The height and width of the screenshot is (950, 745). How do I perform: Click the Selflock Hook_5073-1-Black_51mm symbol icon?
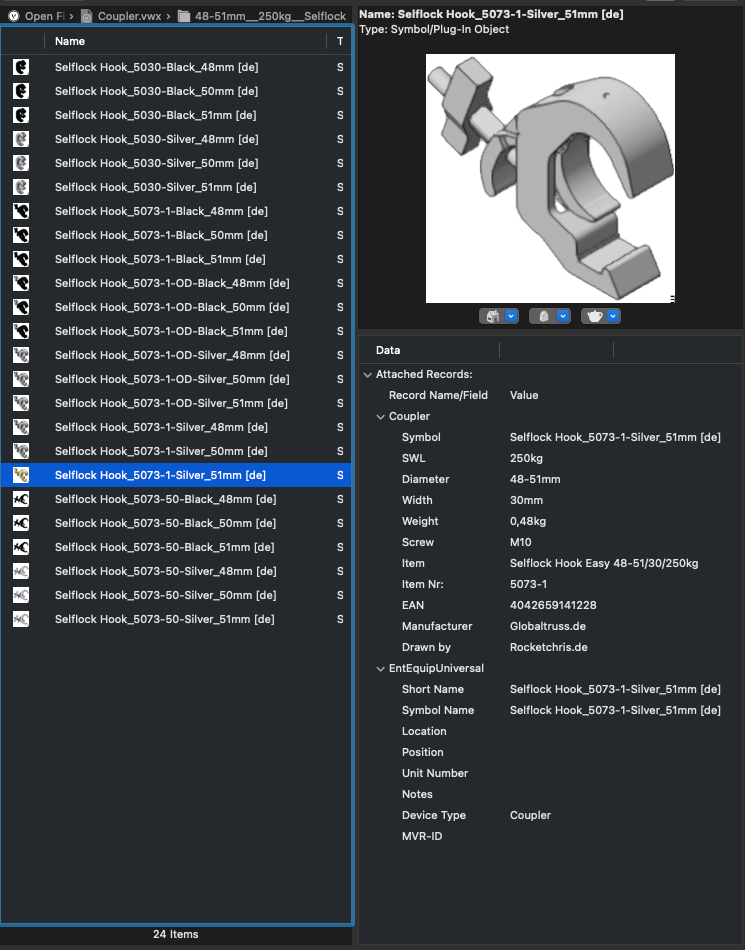coord(21,259)
